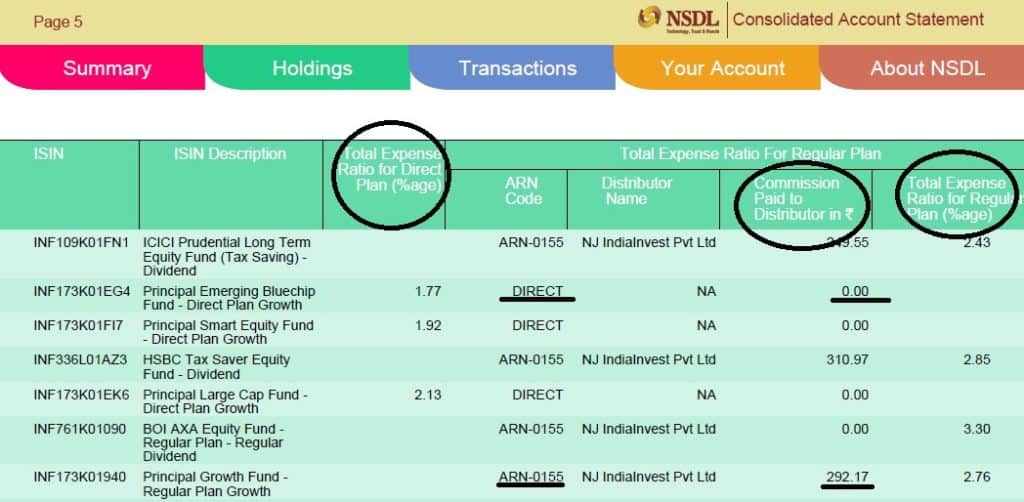This screenshot has width=1024, height=502.
Task: Click commission 0.00 in Principal Emerging Bluechip row
Action: [x=855, y=291]
